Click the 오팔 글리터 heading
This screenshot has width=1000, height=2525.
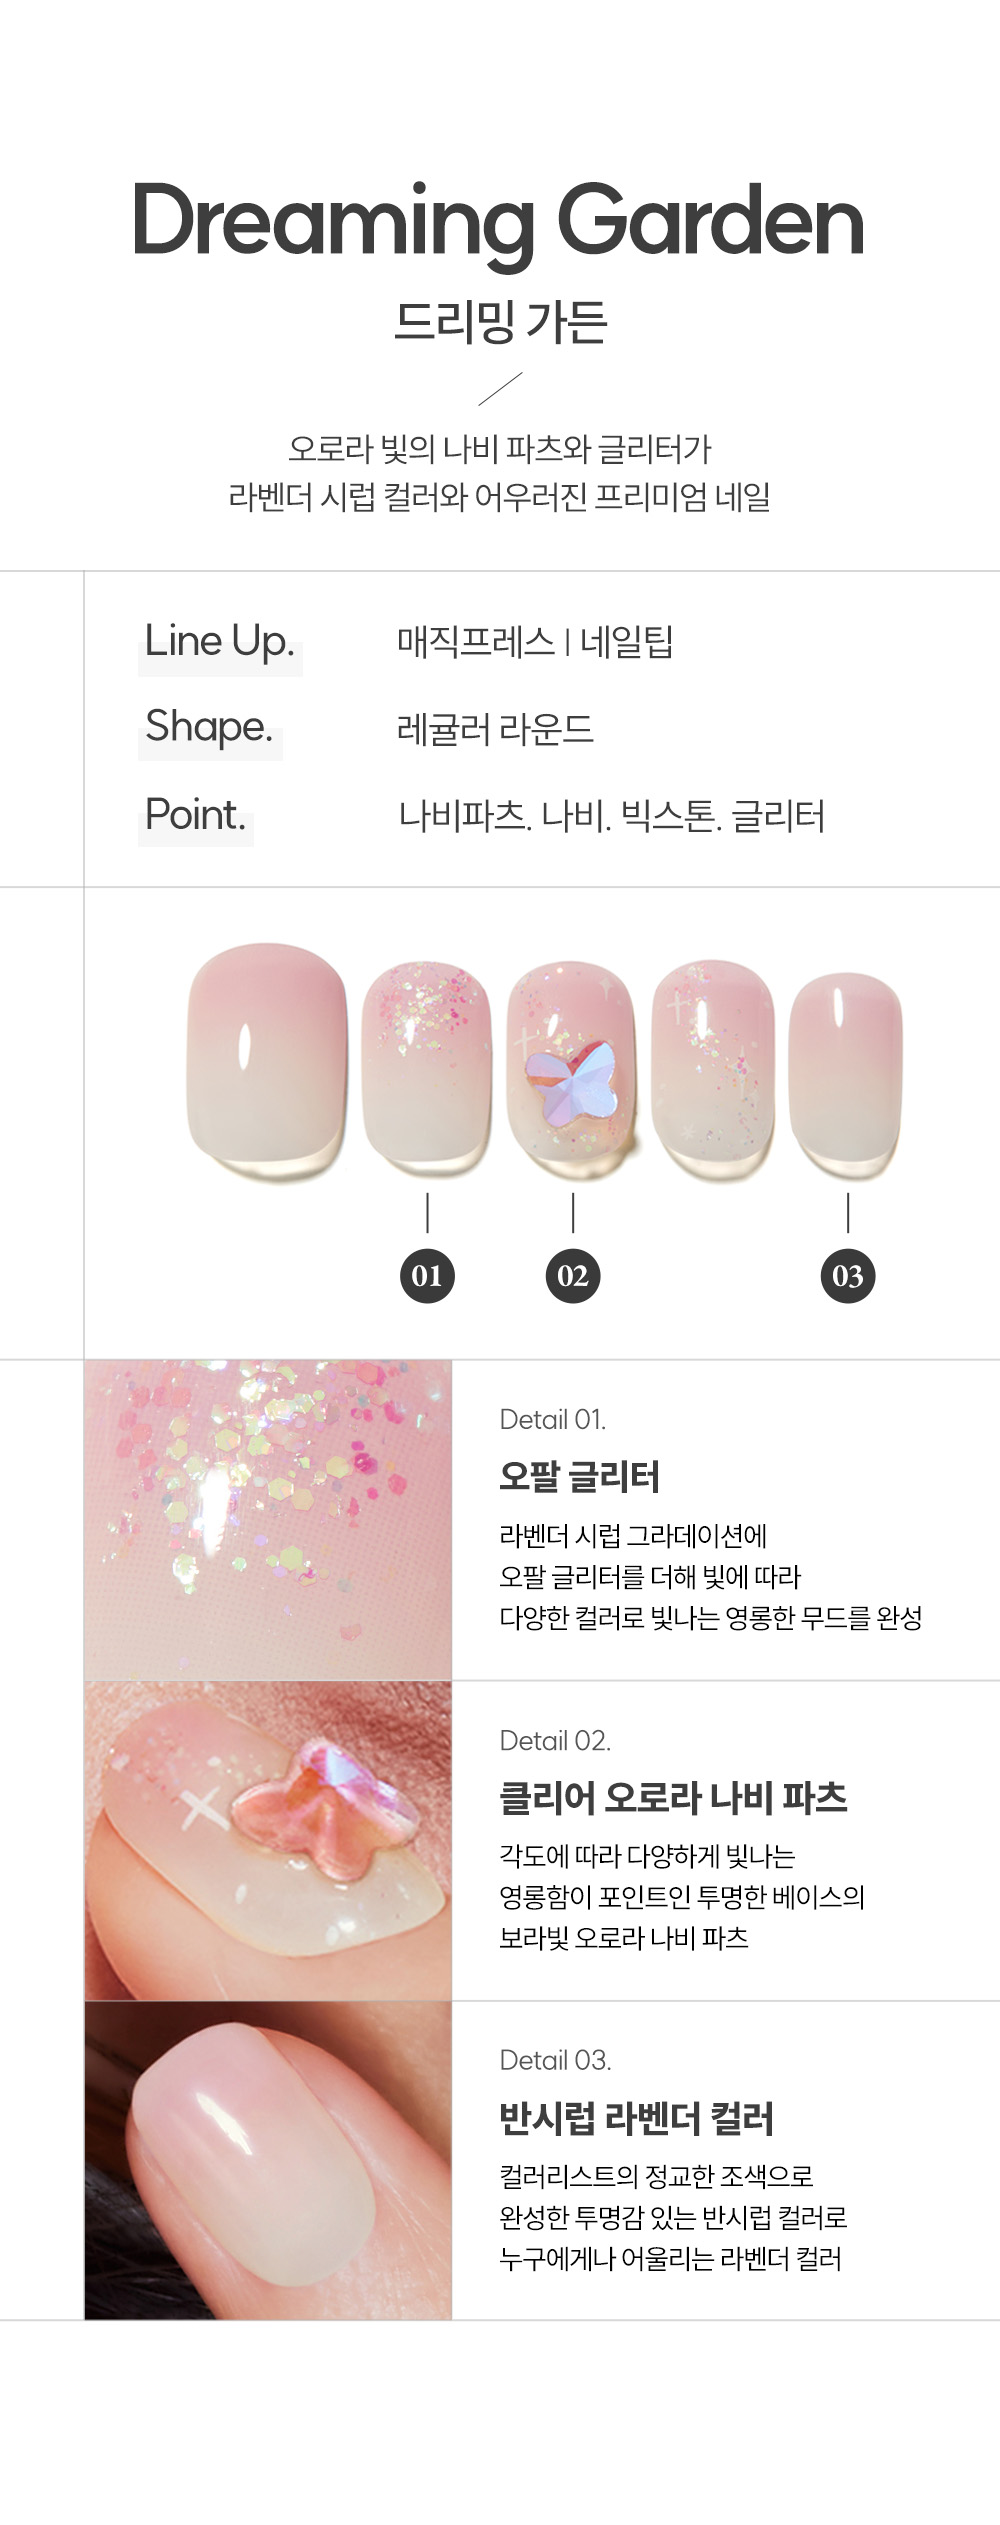point(580,1477)
